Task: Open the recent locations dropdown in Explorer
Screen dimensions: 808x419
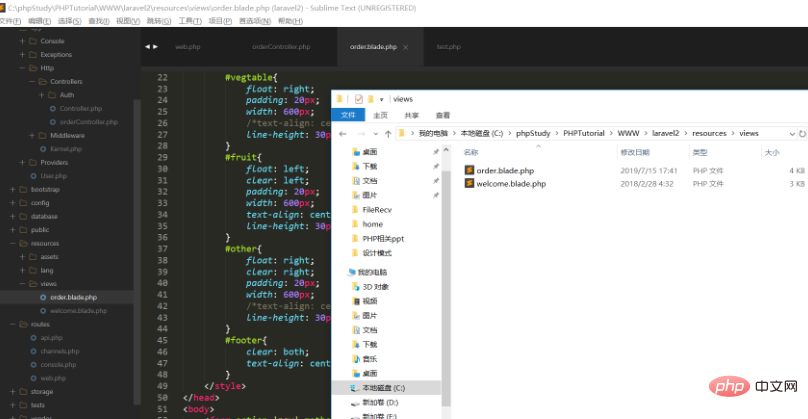Action: tap(376, 134)
